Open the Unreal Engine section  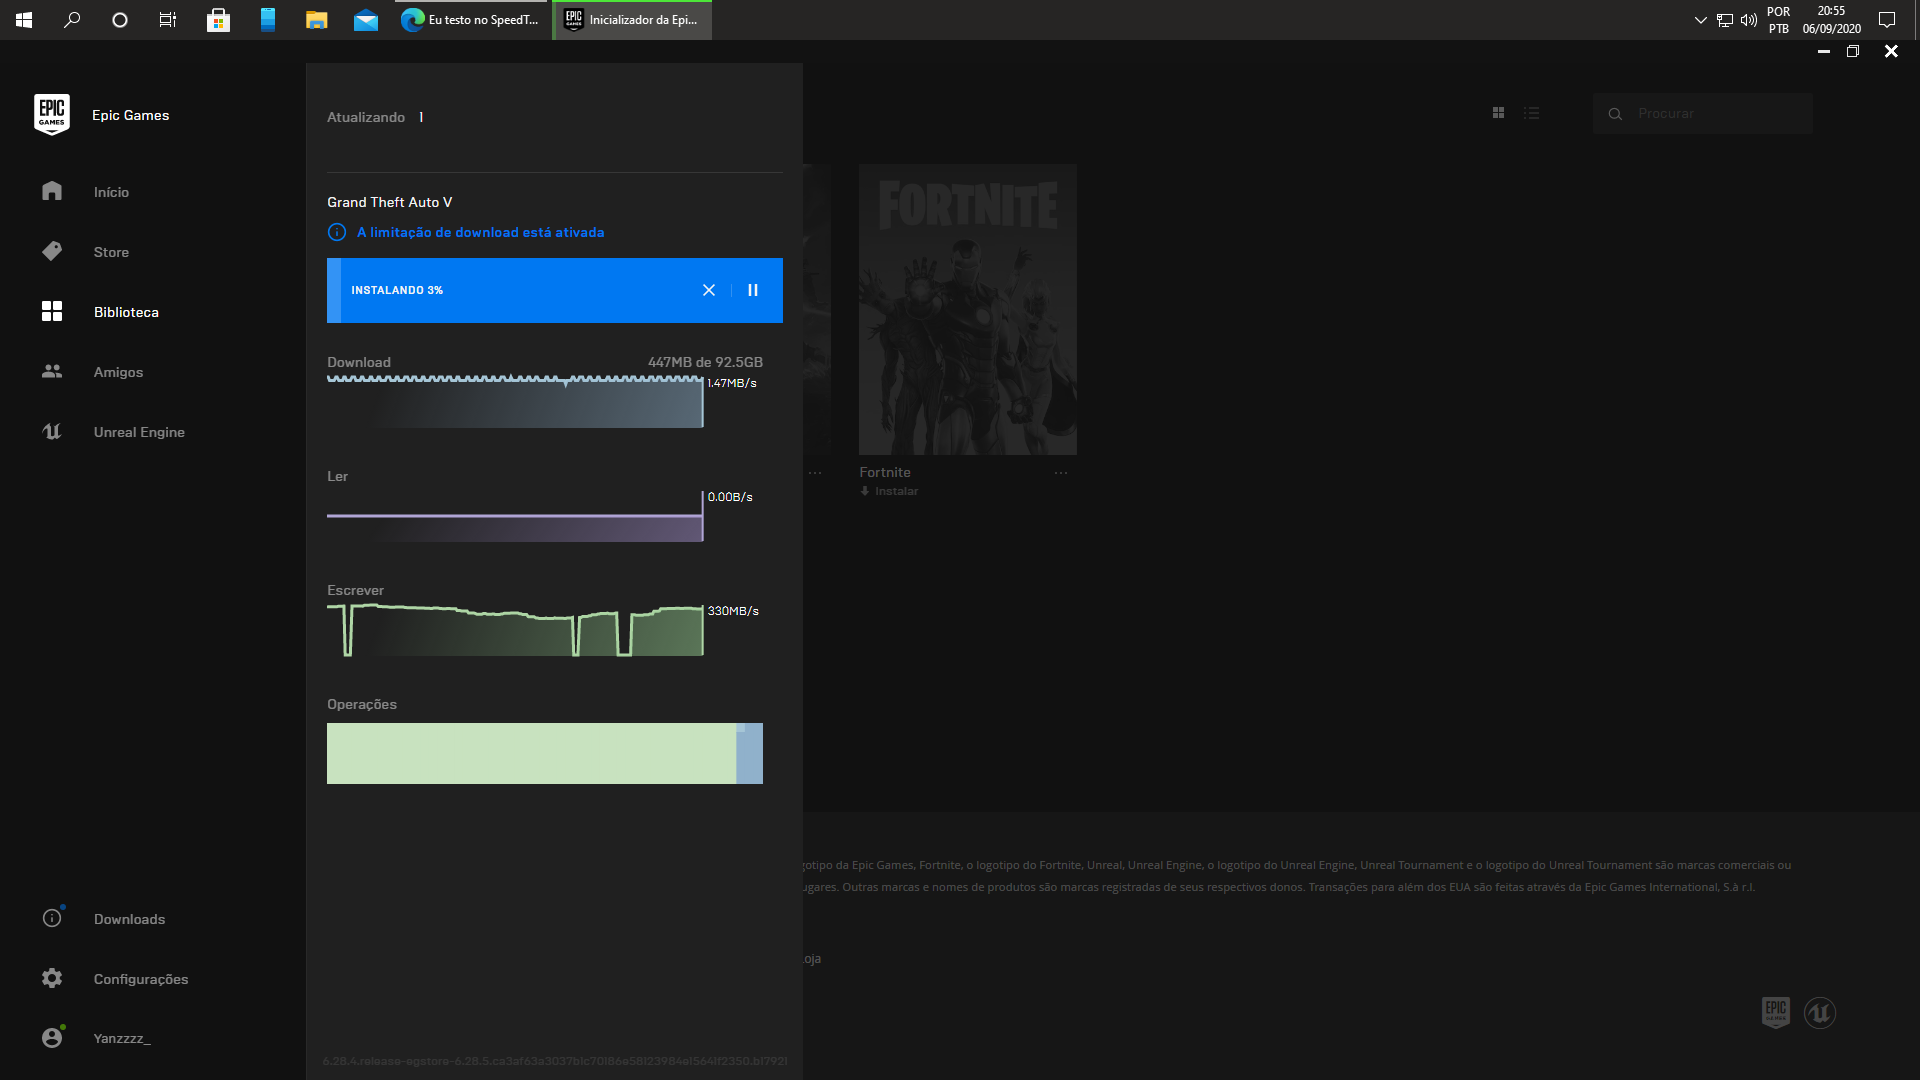[139, 432]
